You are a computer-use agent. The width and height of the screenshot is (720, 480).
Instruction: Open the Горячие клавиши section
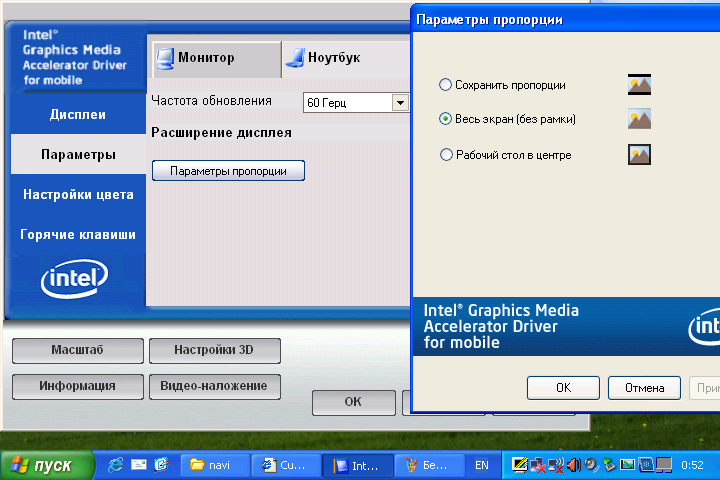(x=78, y=235)
